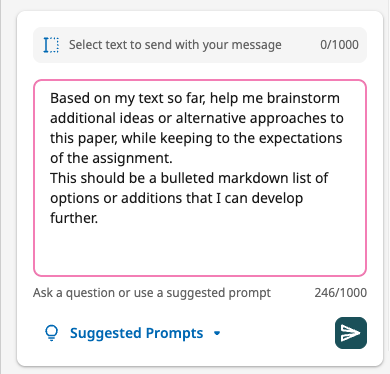Focus the pink-bordered message text box's empty area

(200, 250)
